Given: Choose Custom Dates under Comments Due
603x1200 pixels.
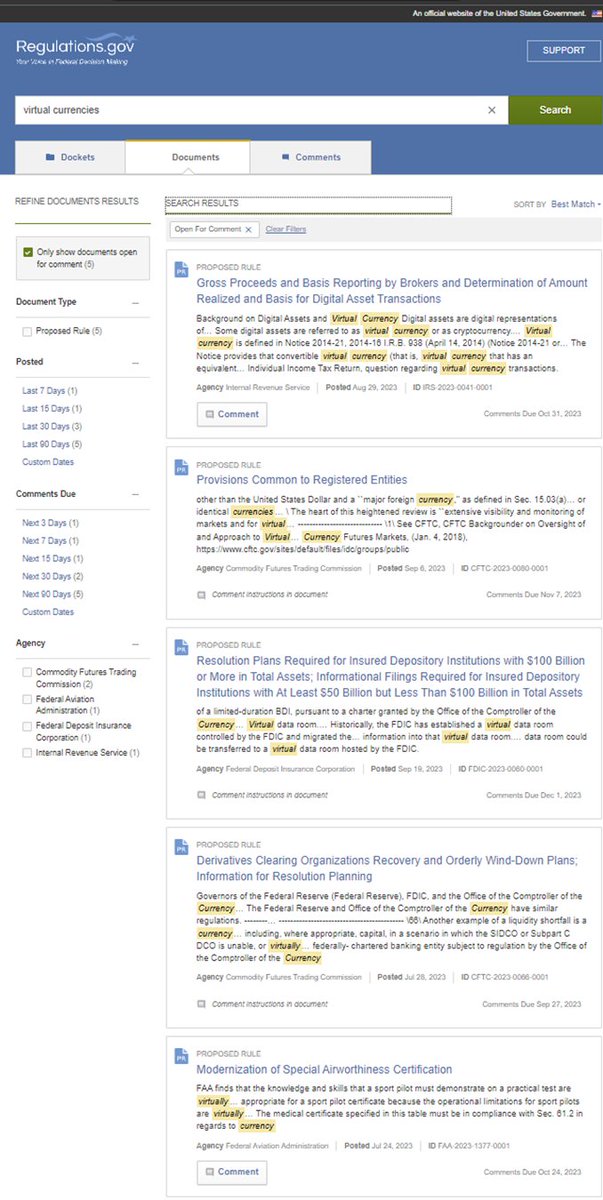Looking at the screenshot, I should (48, 612).
